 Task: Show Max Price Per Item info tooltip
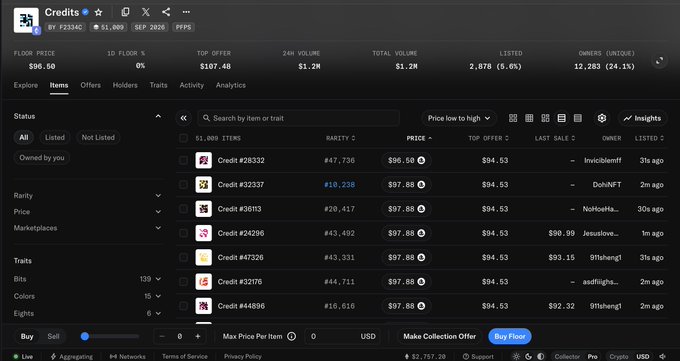click(292, 336)
